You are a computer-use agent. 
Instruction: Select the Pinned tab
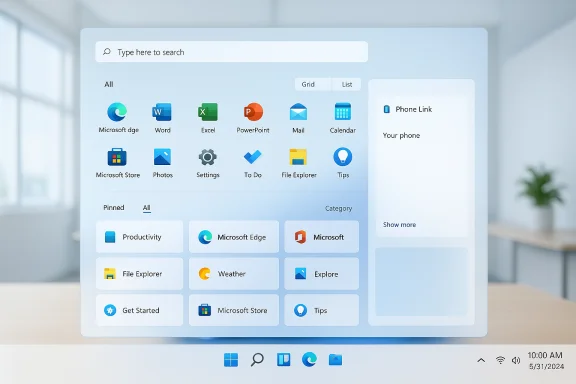pyautogui.click(x=114, y=208)
